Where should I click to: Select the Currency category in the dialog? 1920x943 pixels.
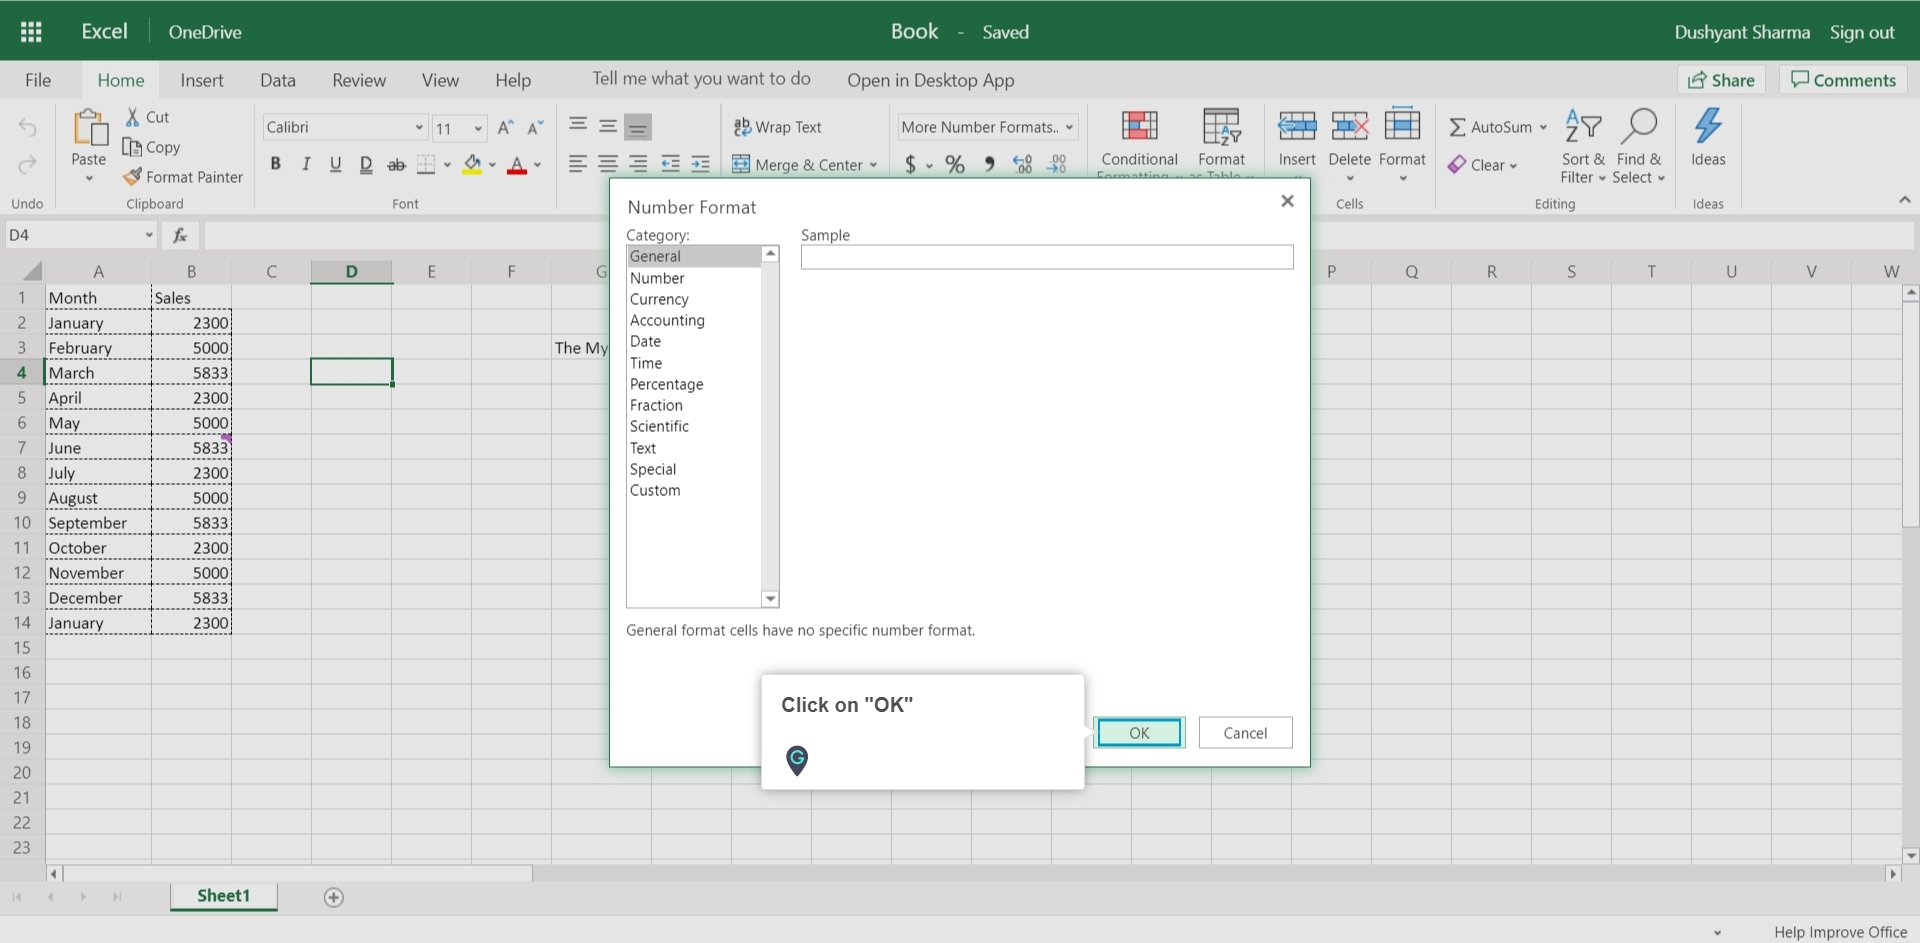(x=660, y=299)
